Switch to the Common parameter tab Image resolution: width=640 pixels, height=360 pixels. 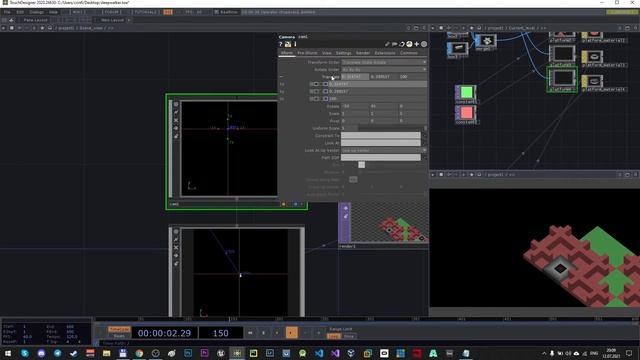(x=409, y=53)
